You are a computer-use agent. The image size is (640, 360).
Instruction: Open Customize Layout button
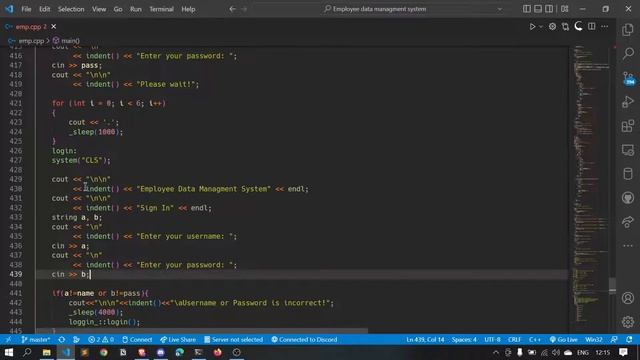(564, 9)
